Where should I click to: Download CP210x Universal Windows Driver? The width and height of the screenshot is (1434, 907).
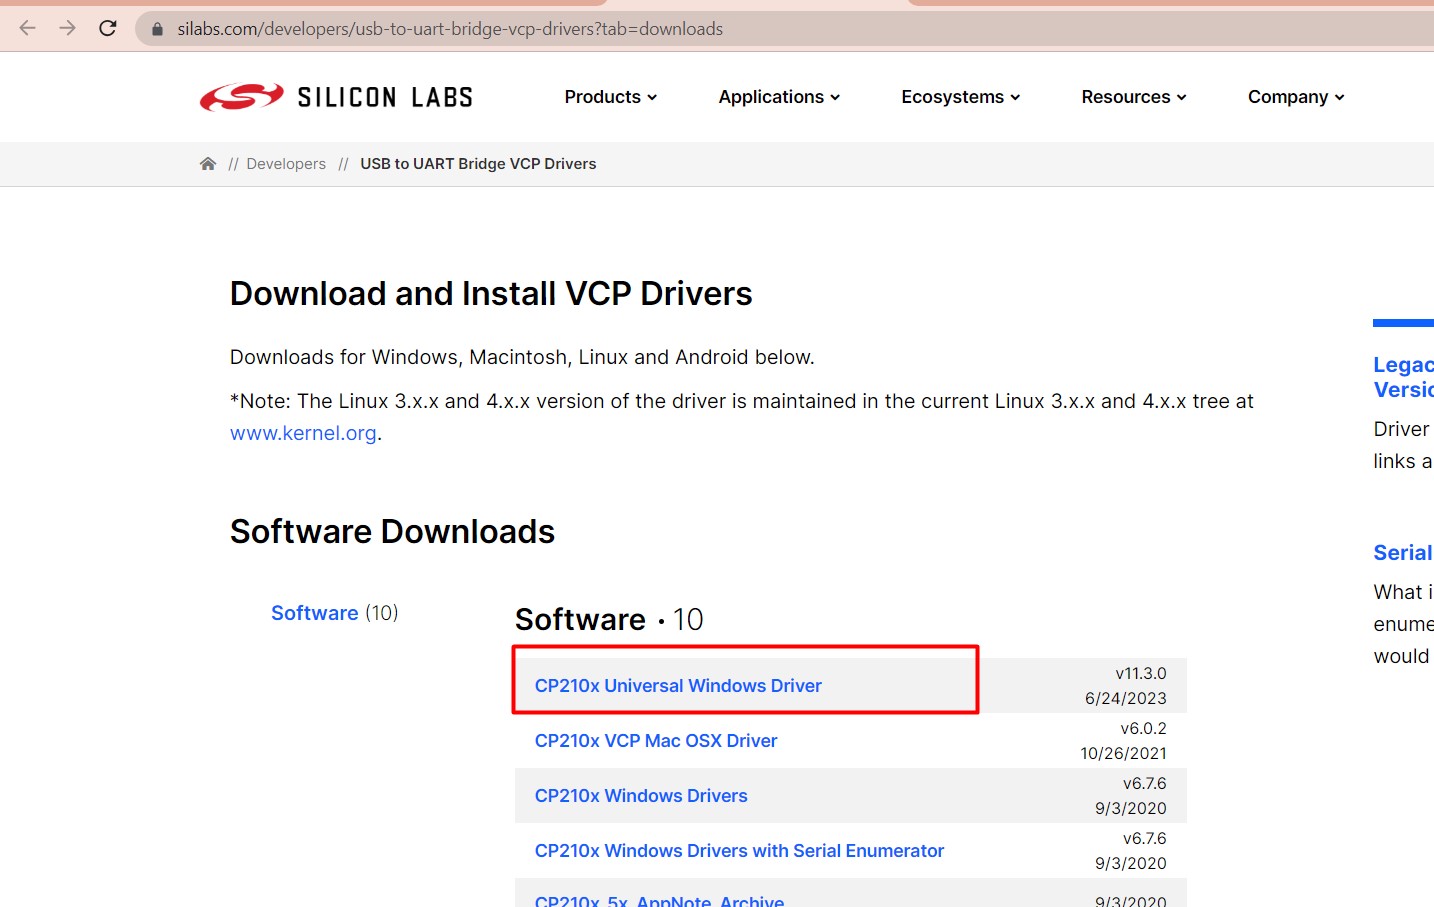[678, 686]
